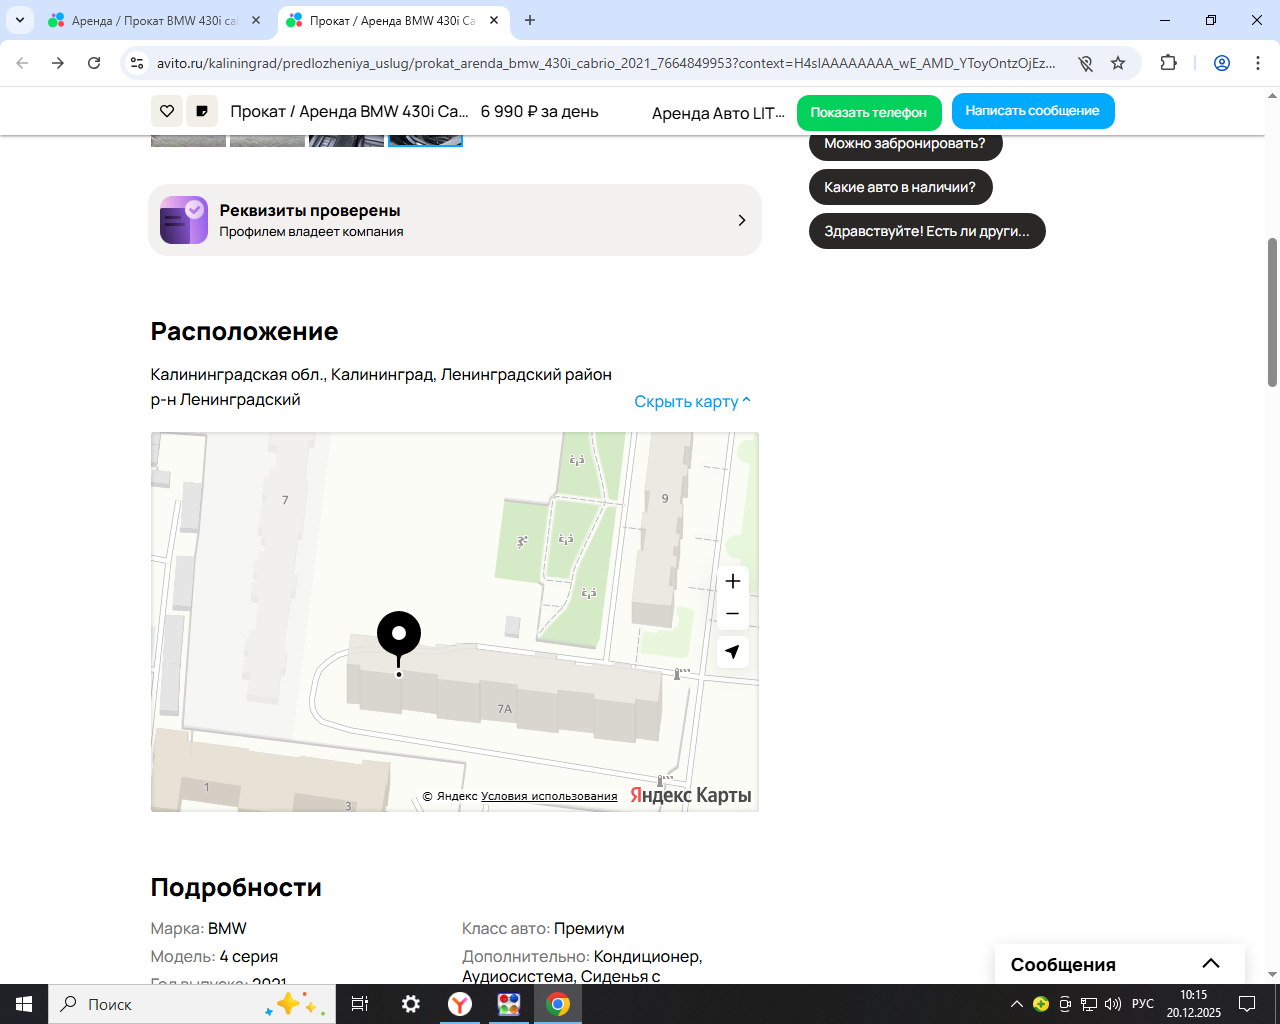Open a new browser tab
Viewport: 1280px width, 1024px height.
click(x=530, y=20)
